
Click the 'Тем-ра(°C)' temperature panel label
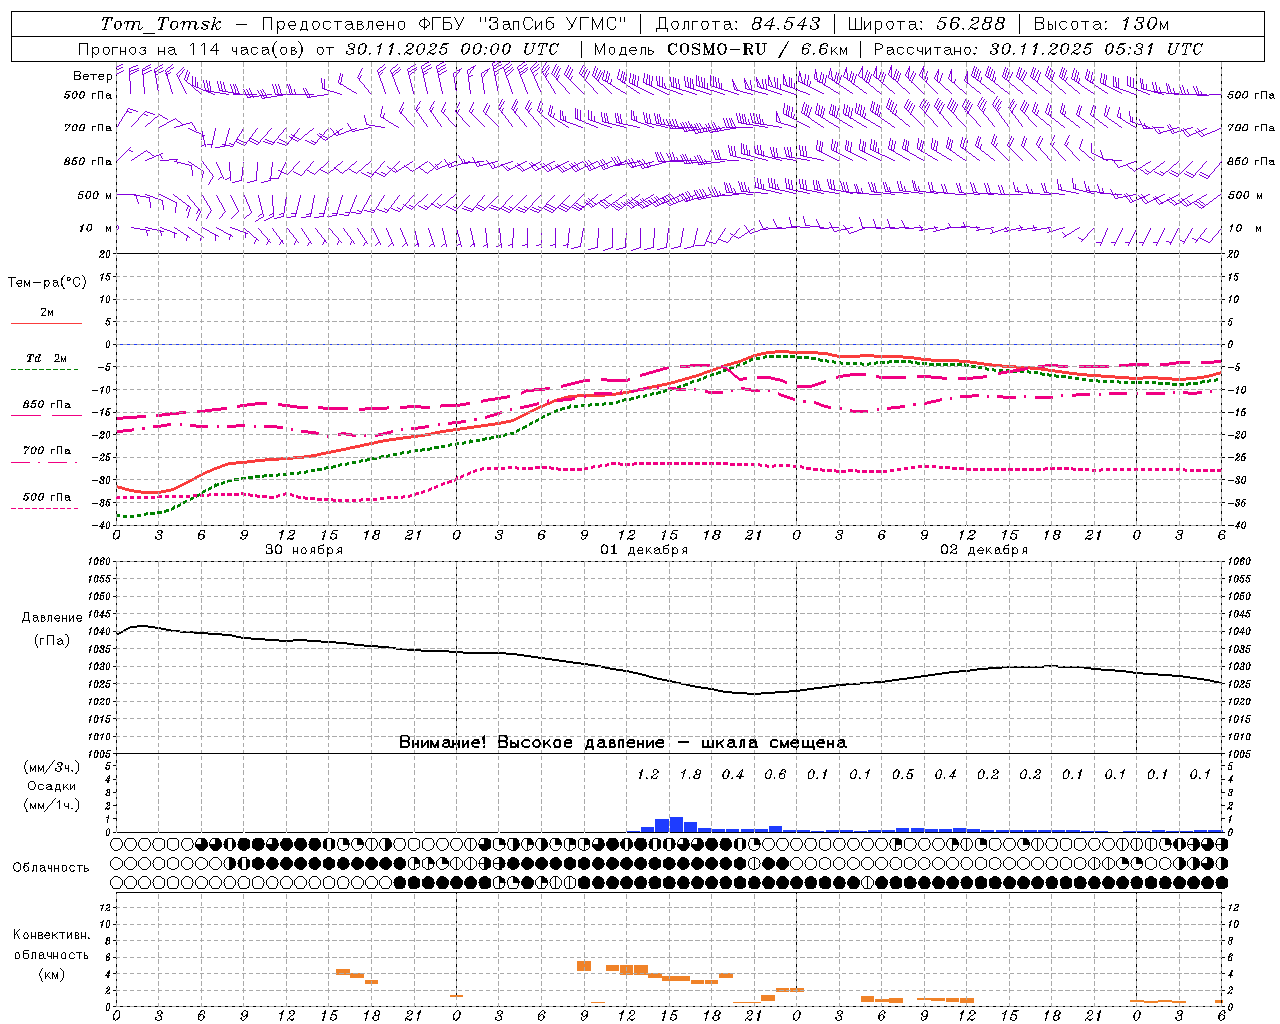[47, 283]
